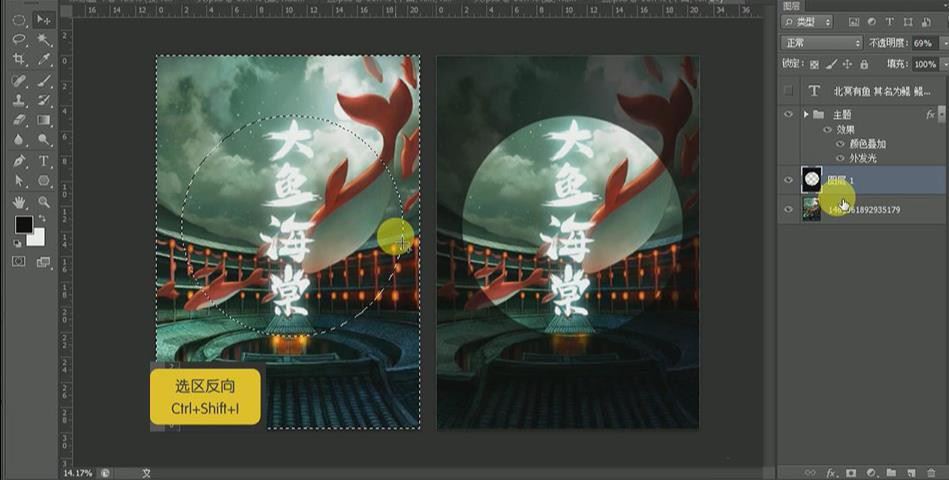The image size is (949, 480).
Task: Show the hidden text layer 北冥有鱼
Action: [x=788, y=91]
